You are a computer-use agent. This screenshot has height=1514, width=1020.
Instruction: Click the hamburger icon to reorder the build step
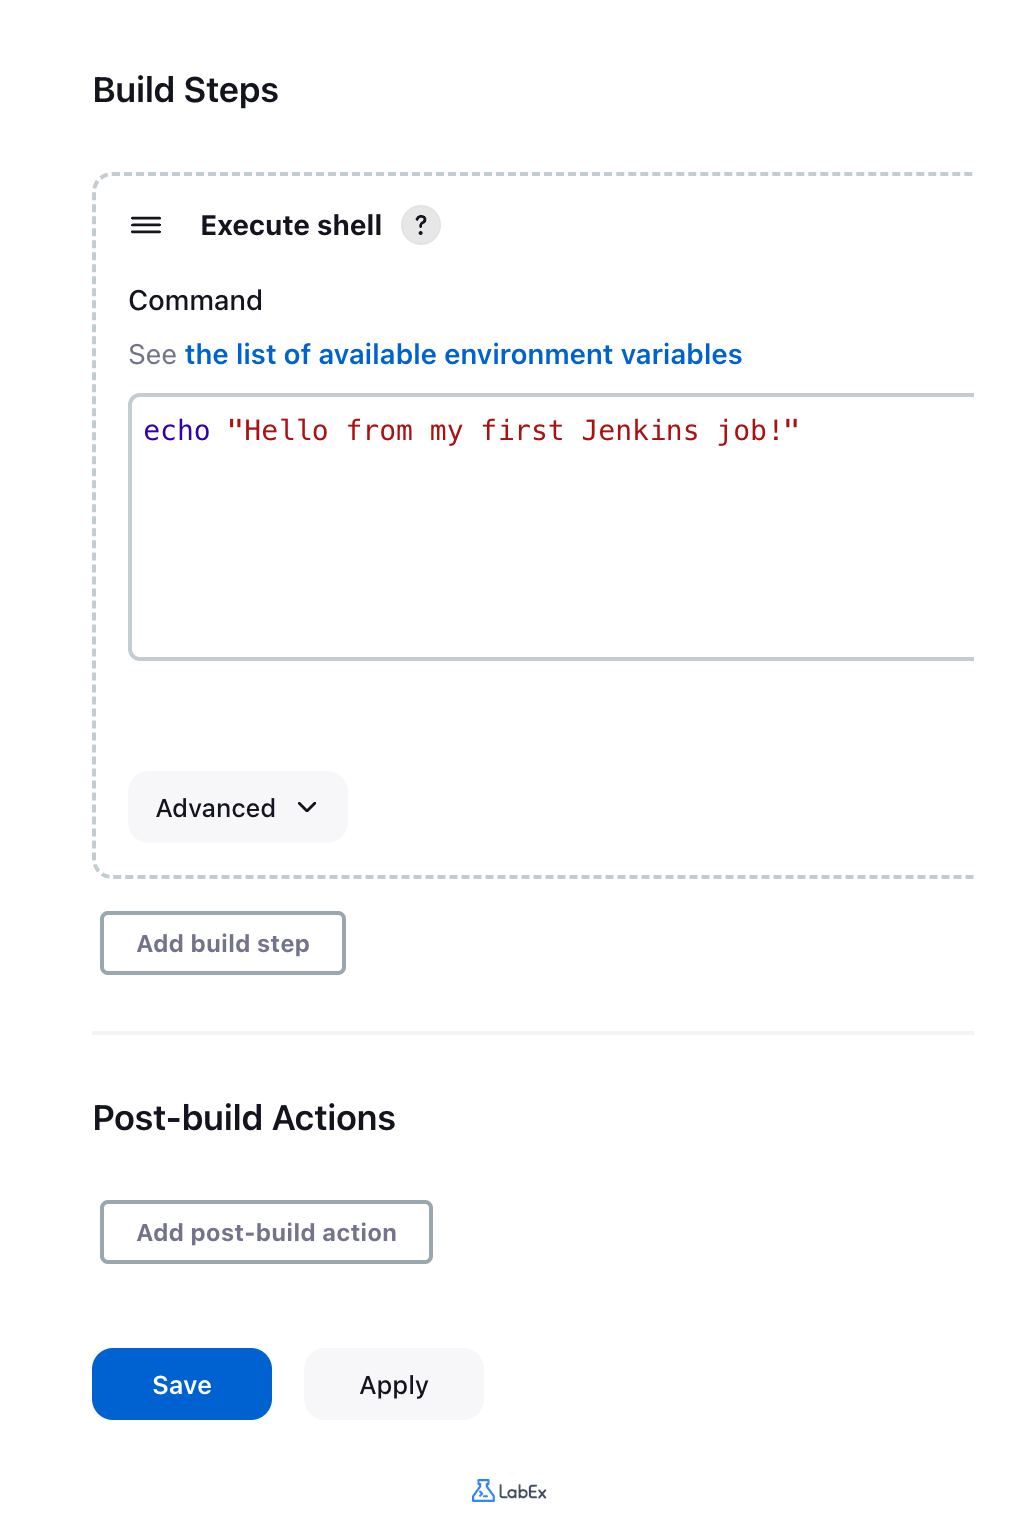(146, 226)
